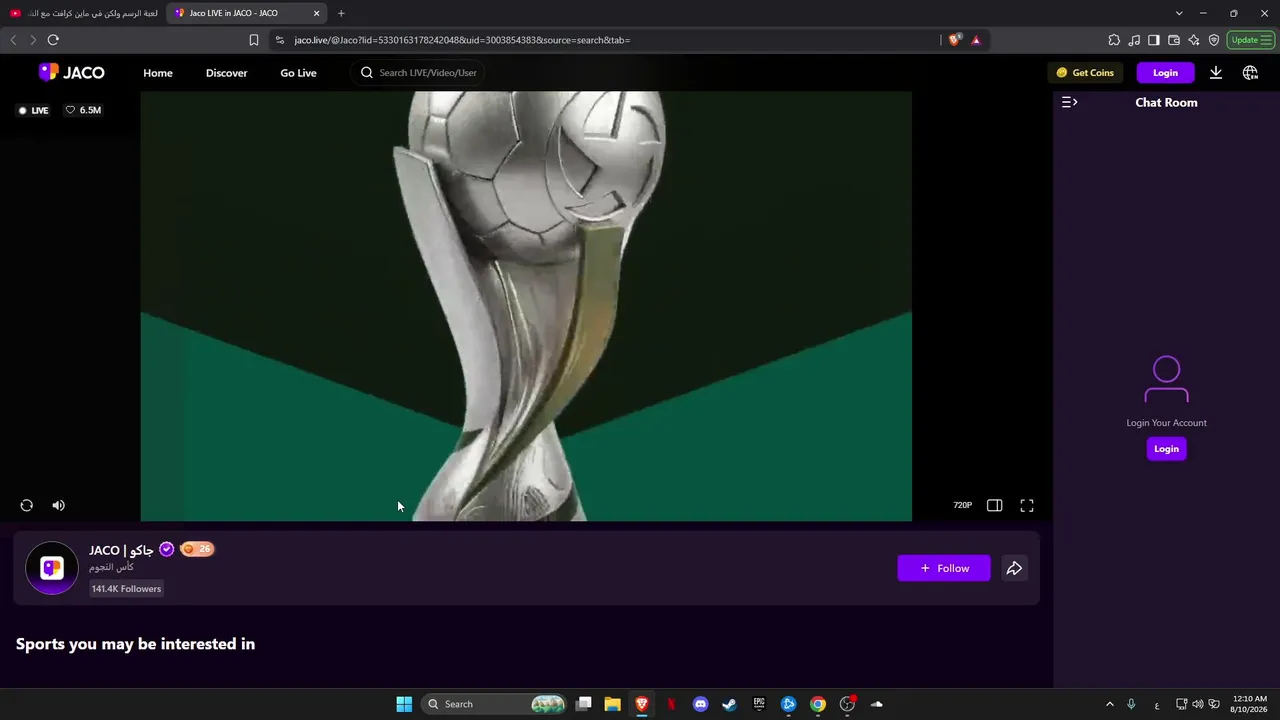Click the live stream video area

coord(526,306)
